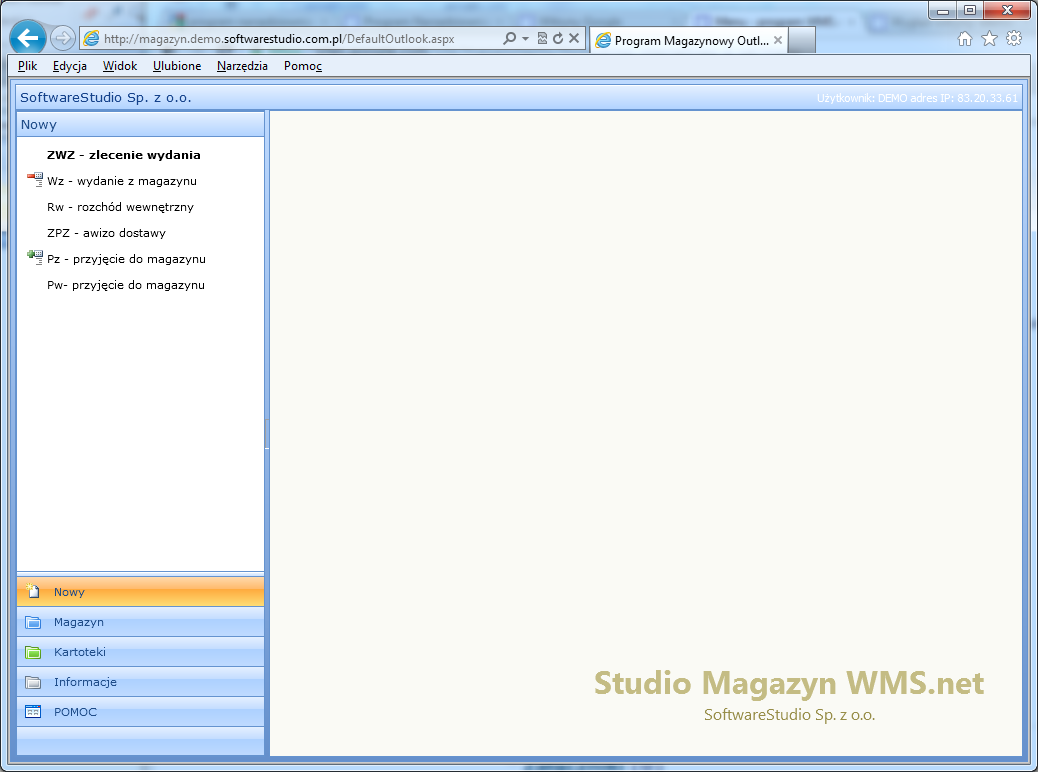Open the Edycja menu
The image size is (1038, 772).
pyautogui.click(x=70, y=66)
